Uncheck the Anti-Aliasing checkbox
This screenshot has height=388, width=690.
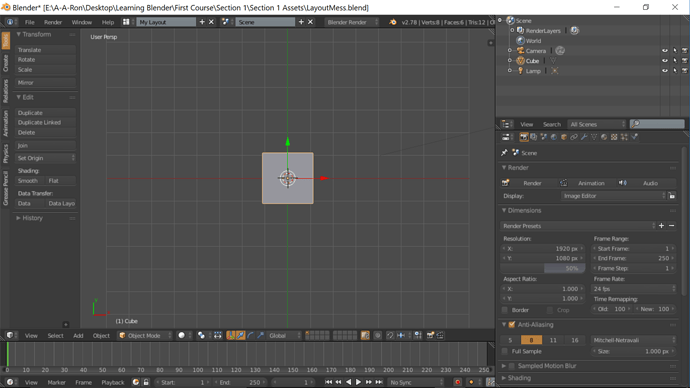[512, 325]
